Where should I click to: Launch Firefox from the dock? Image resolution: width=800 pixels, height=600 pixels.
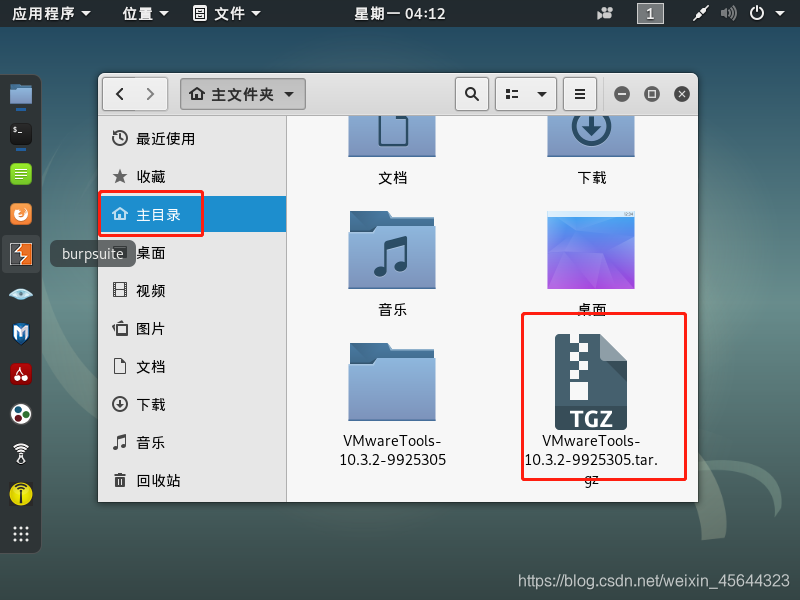(21, 214)
